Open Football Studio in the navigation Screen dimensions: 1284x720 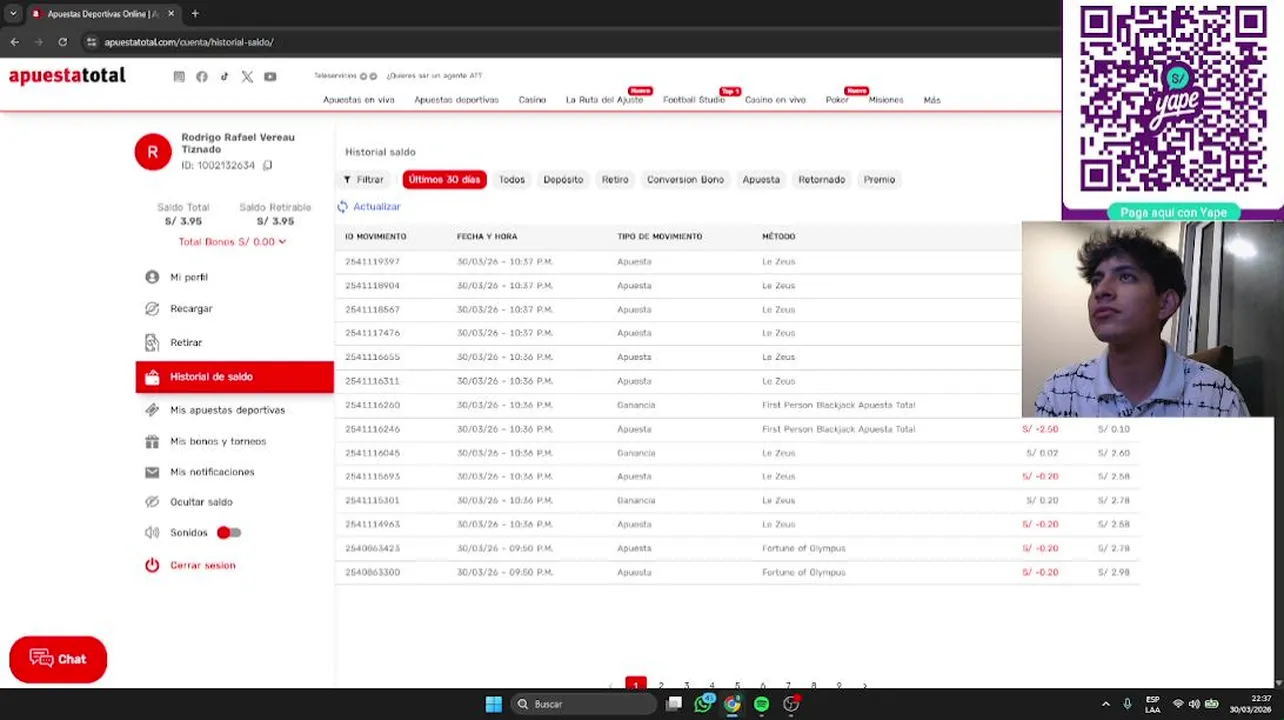tap(694, 100)
